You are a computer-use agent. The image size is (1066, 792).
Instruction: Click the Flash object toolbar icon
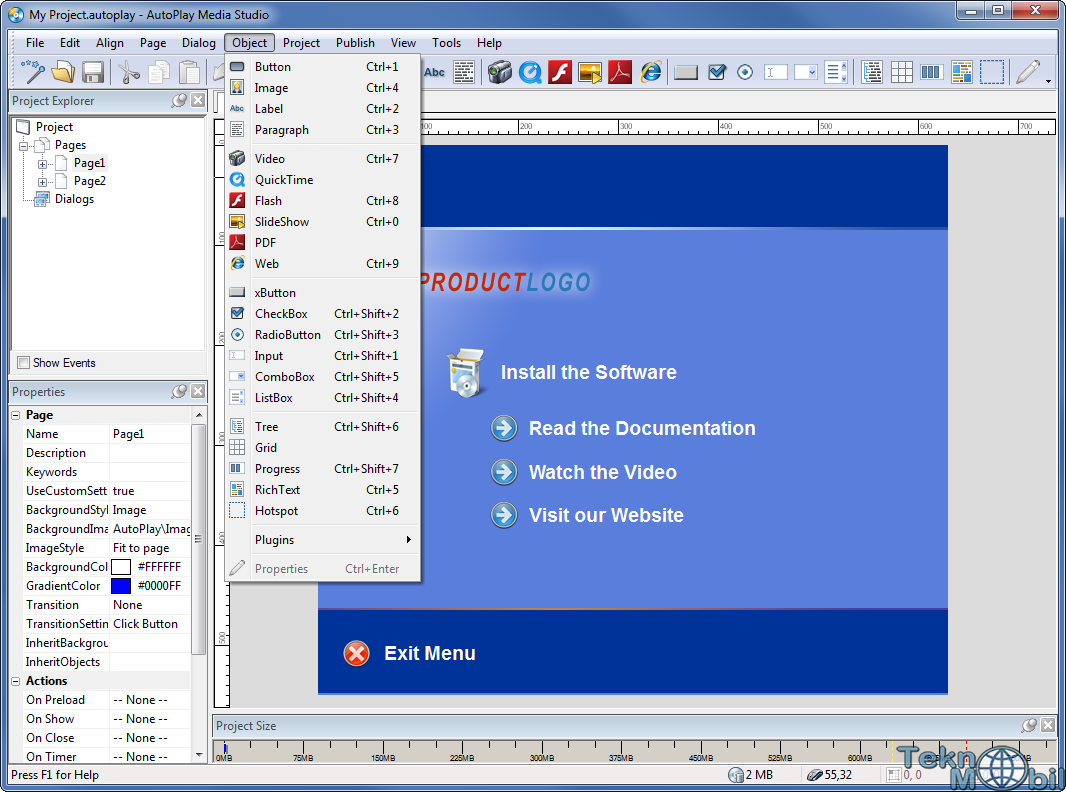pyautogui.click(x=560, y=72)
